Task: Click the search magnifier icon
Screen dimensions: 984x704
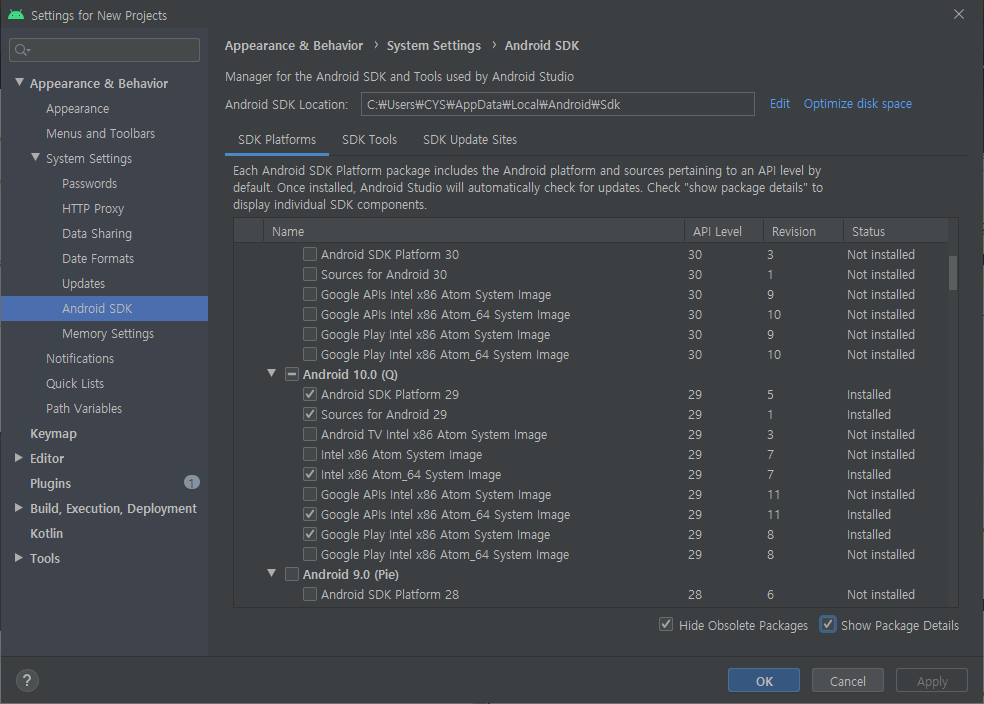Action: click(x=22, y=50)
